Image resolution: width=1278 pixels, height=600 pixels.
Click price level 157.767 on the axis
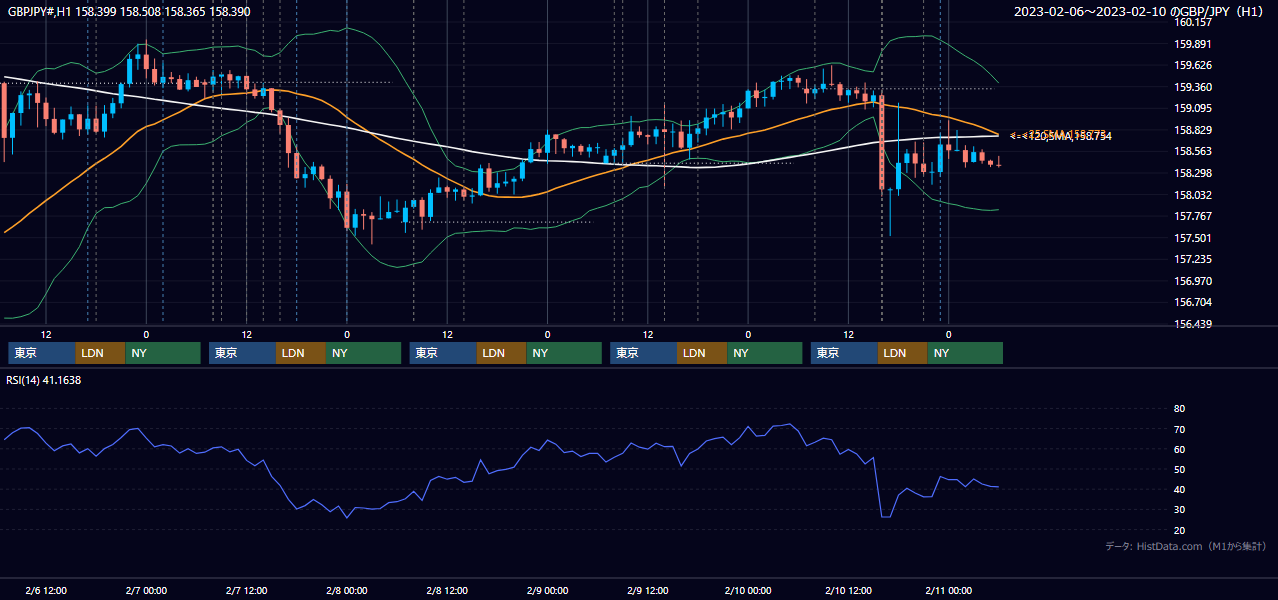tap(1192, 216)
